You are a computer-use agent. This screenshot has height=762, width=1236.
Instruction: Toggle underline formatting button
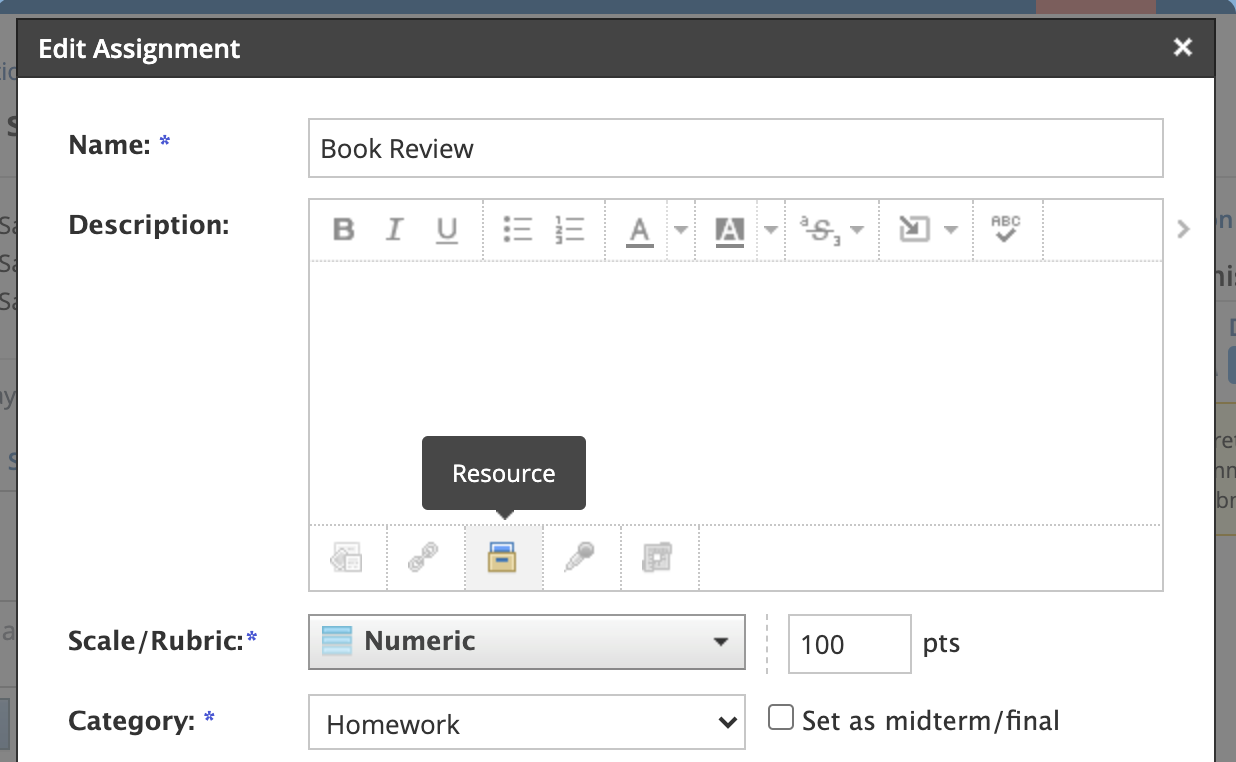446,230
